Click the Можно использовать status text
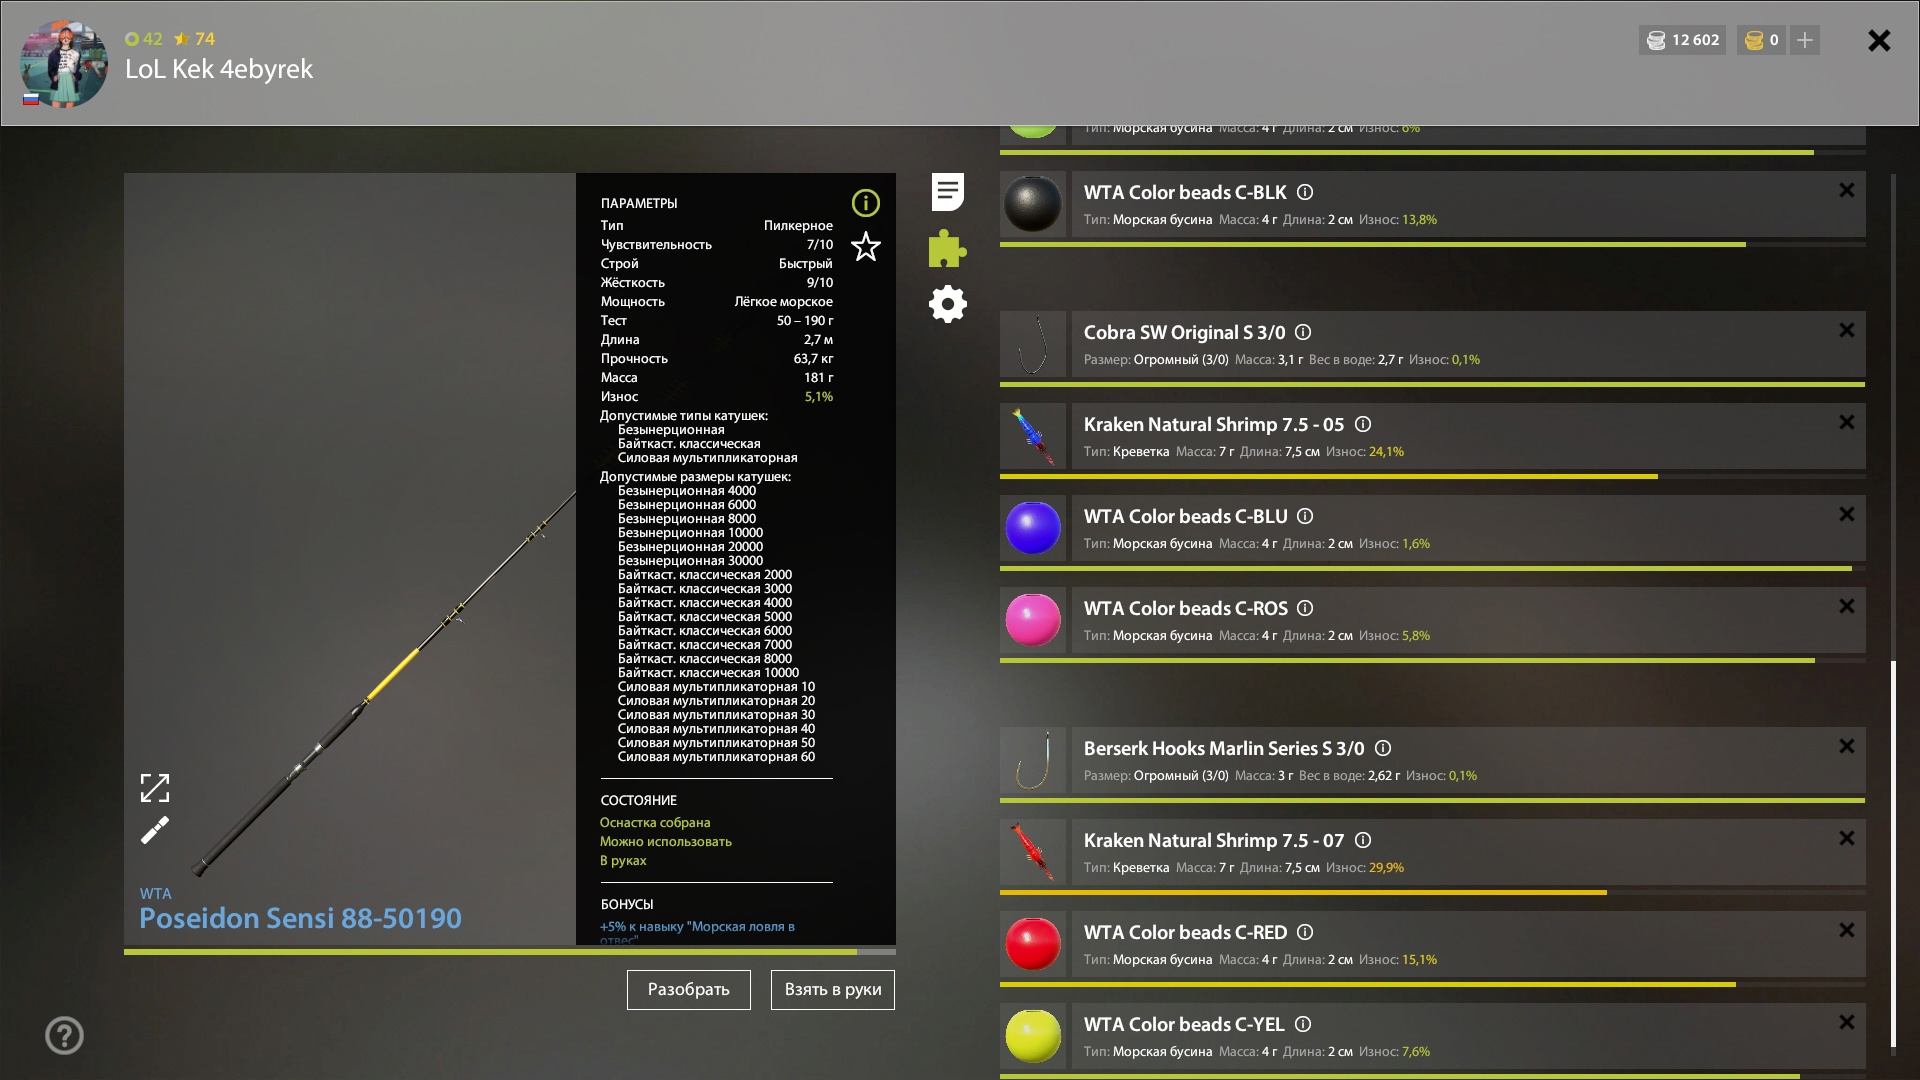This screenshot has width=1920, height=1080. coord(666,841)
